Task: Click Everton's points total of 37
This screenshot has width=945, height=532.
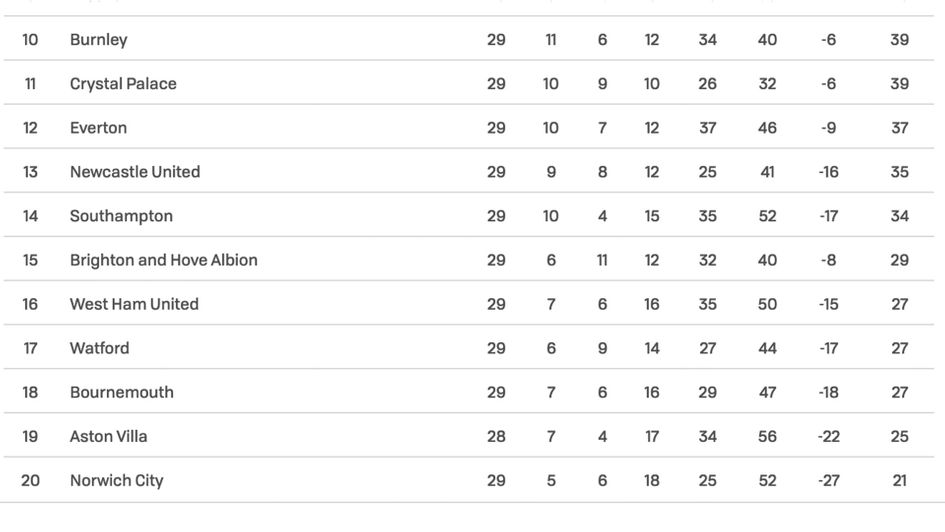Action: point(900,128)
